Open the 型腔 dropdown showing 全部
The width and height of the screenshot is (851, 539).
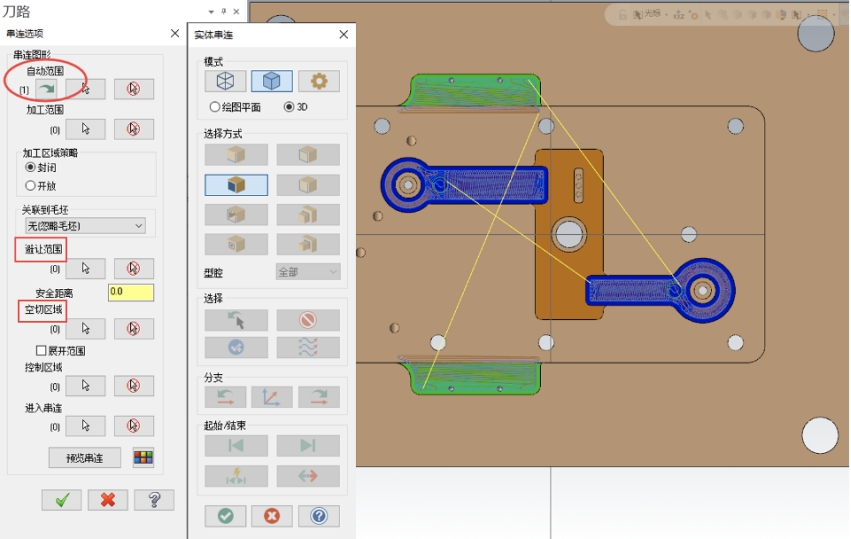coord(308,272)
